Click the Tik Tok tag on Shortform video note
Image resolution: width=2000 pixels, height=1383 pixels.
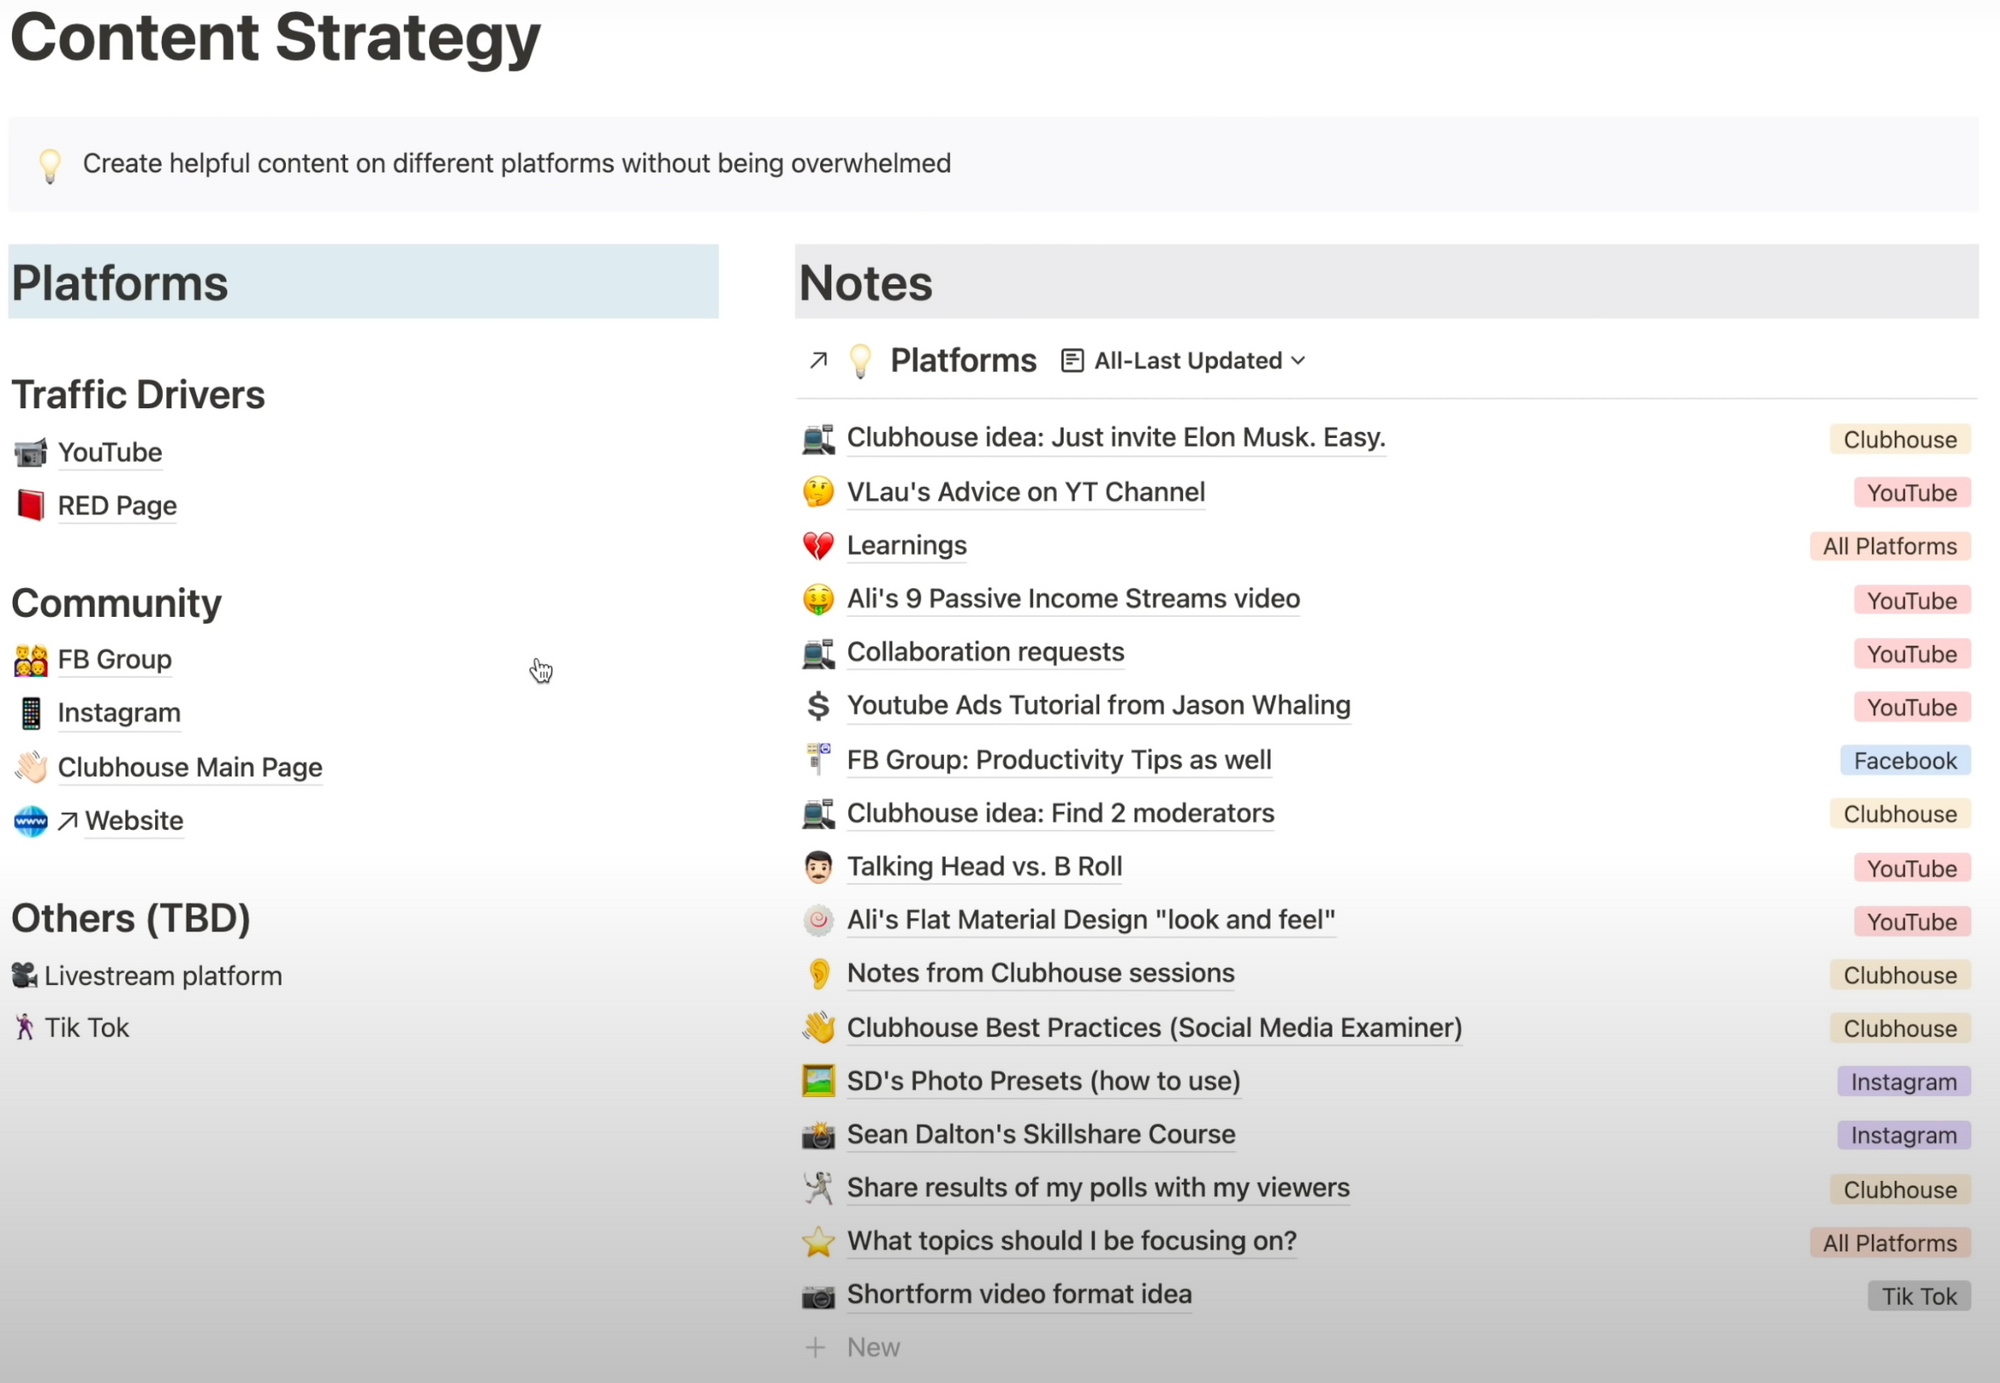pos(1918,1296)
